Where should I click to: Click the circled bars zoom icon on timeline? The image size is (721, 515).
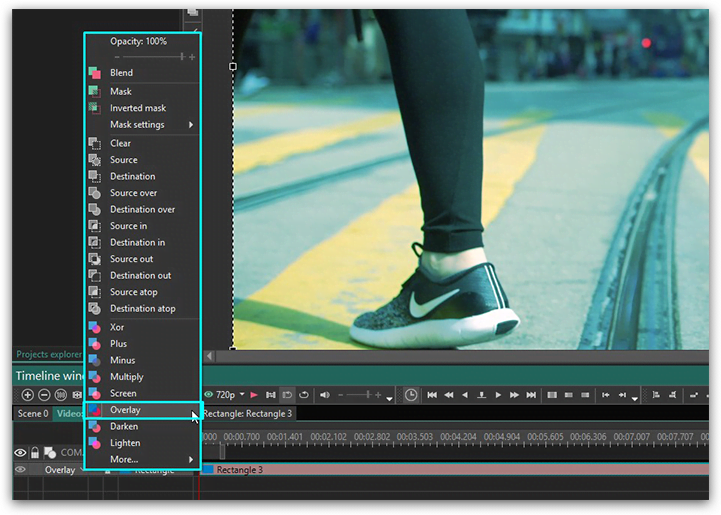point(61,395)
